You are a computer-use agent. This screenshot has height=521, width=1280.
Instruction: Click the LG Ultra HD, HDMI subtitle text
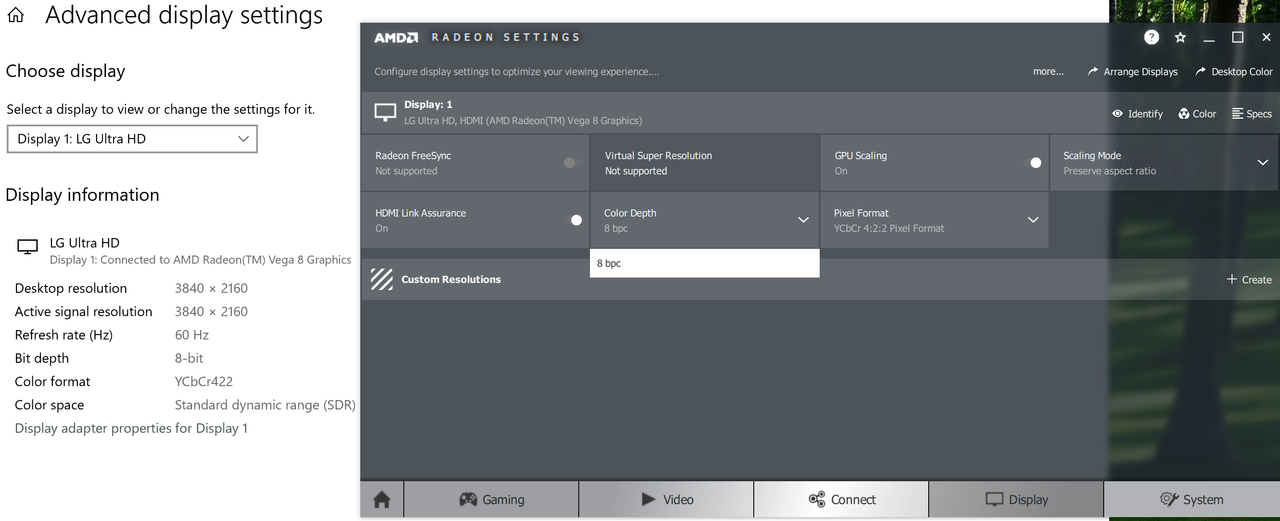coord(523,121)
